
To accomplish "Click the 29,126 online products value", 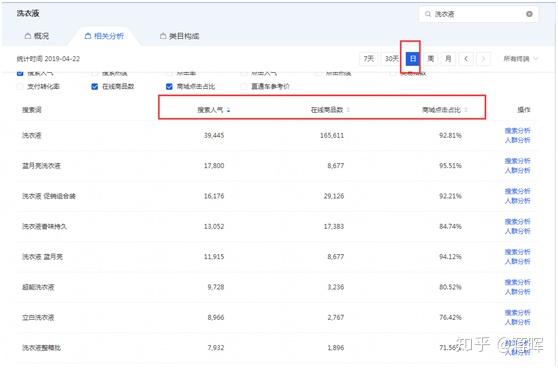I will click(334, 196).
